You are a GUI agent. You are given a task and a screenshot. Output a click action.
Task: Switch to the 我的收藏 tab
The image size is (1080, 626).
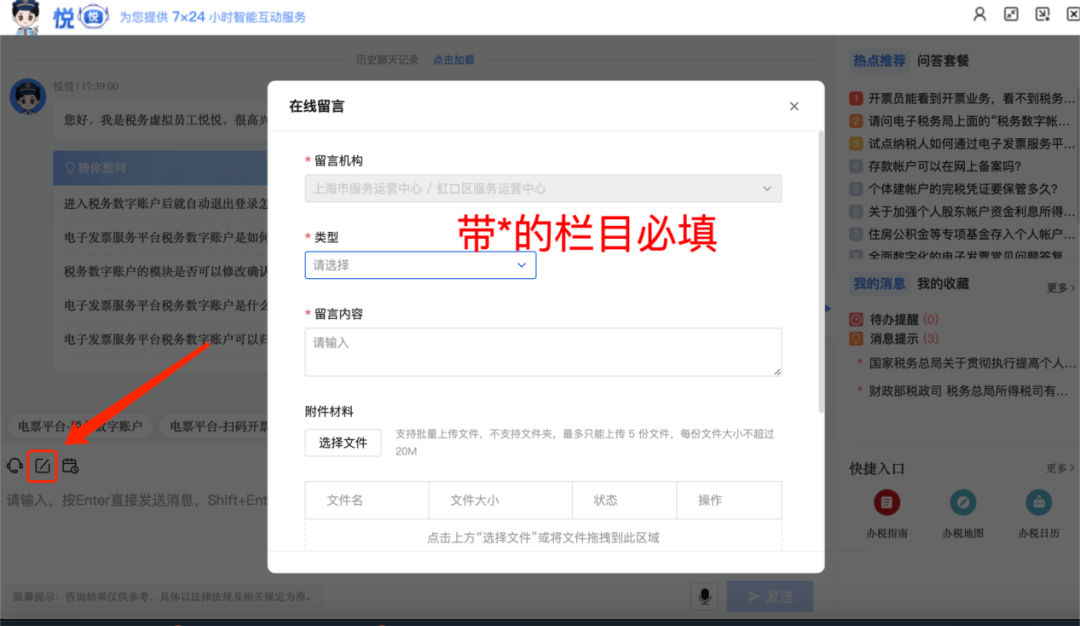pos(943,284)
